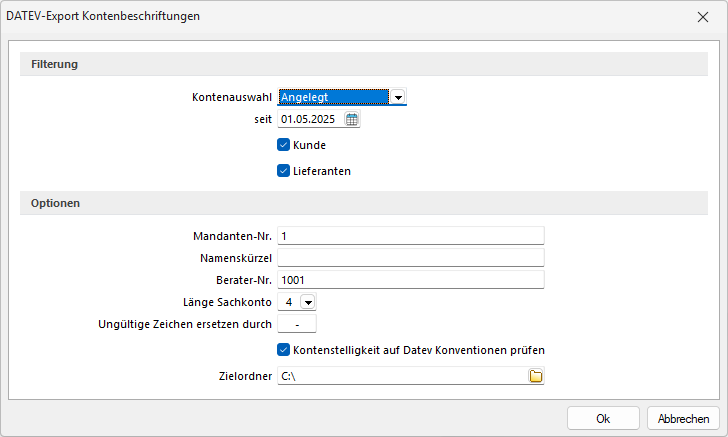Open the Länge Sachkonto dropdown

[x=308, y=302]
